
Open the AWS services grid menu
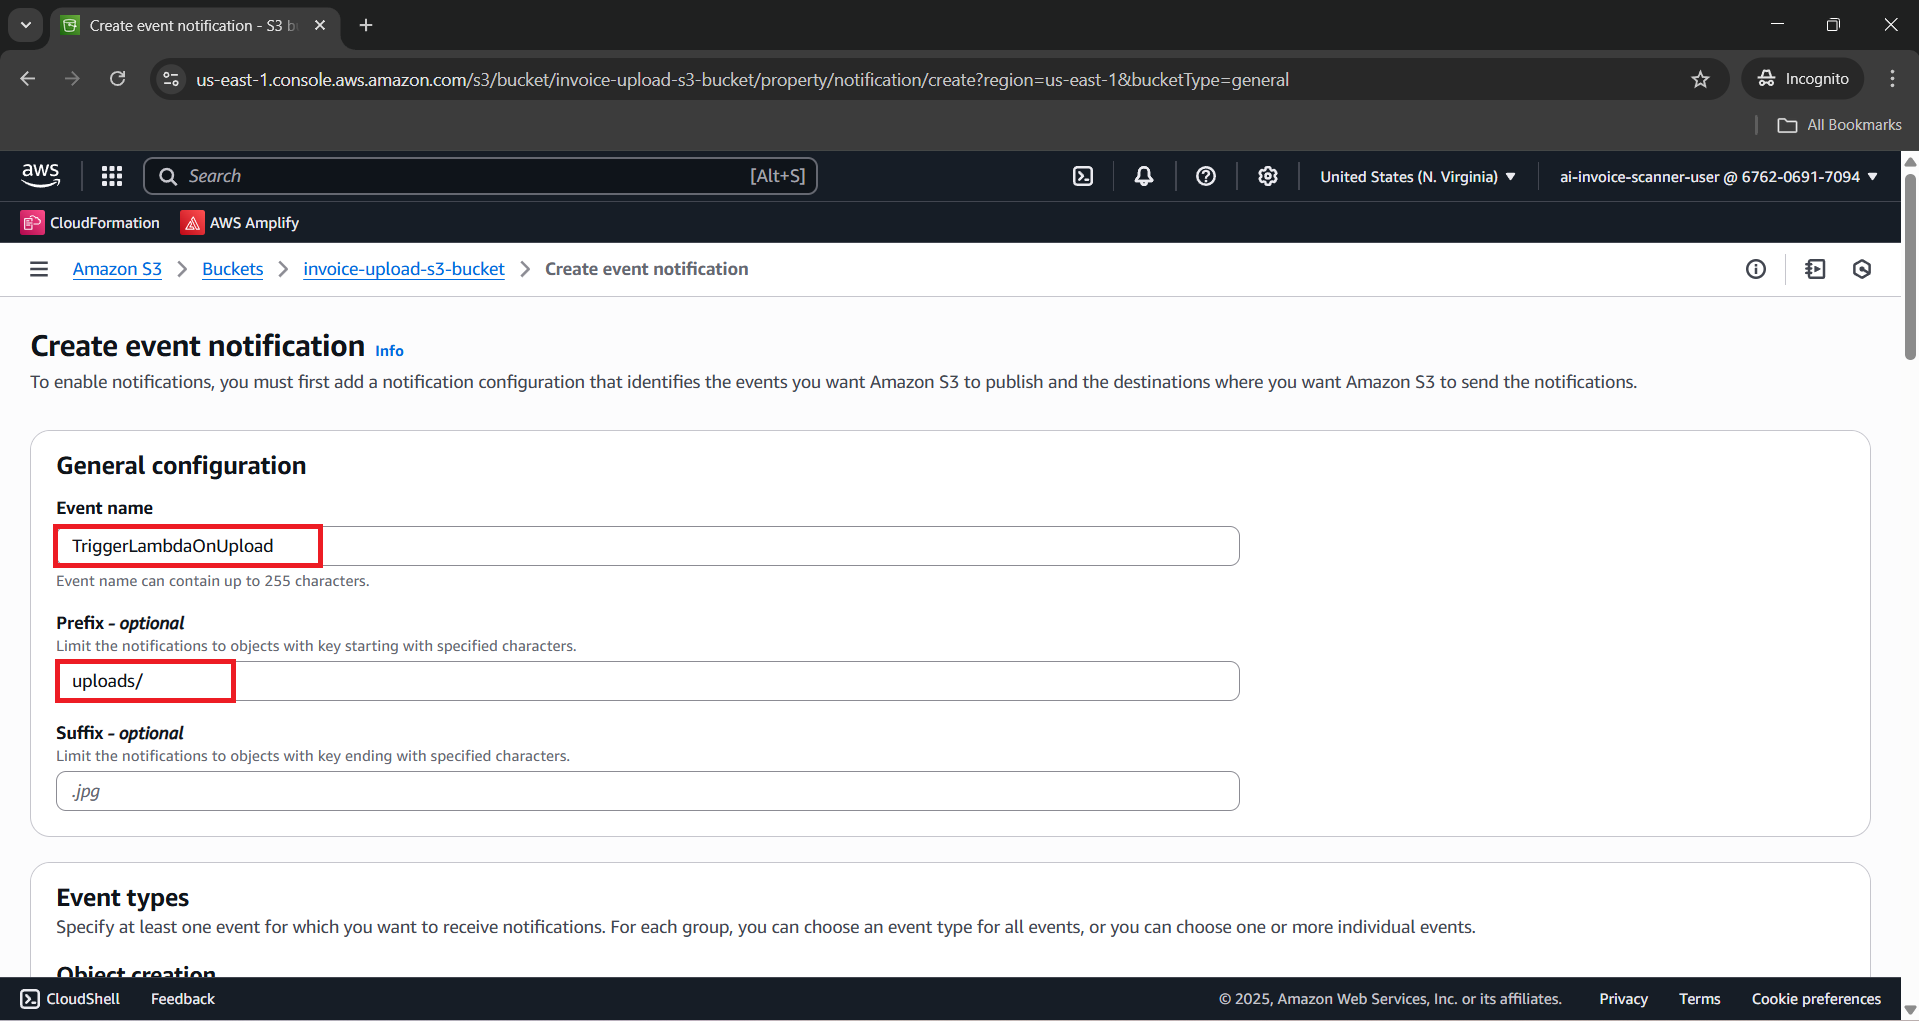coord(112,176)
